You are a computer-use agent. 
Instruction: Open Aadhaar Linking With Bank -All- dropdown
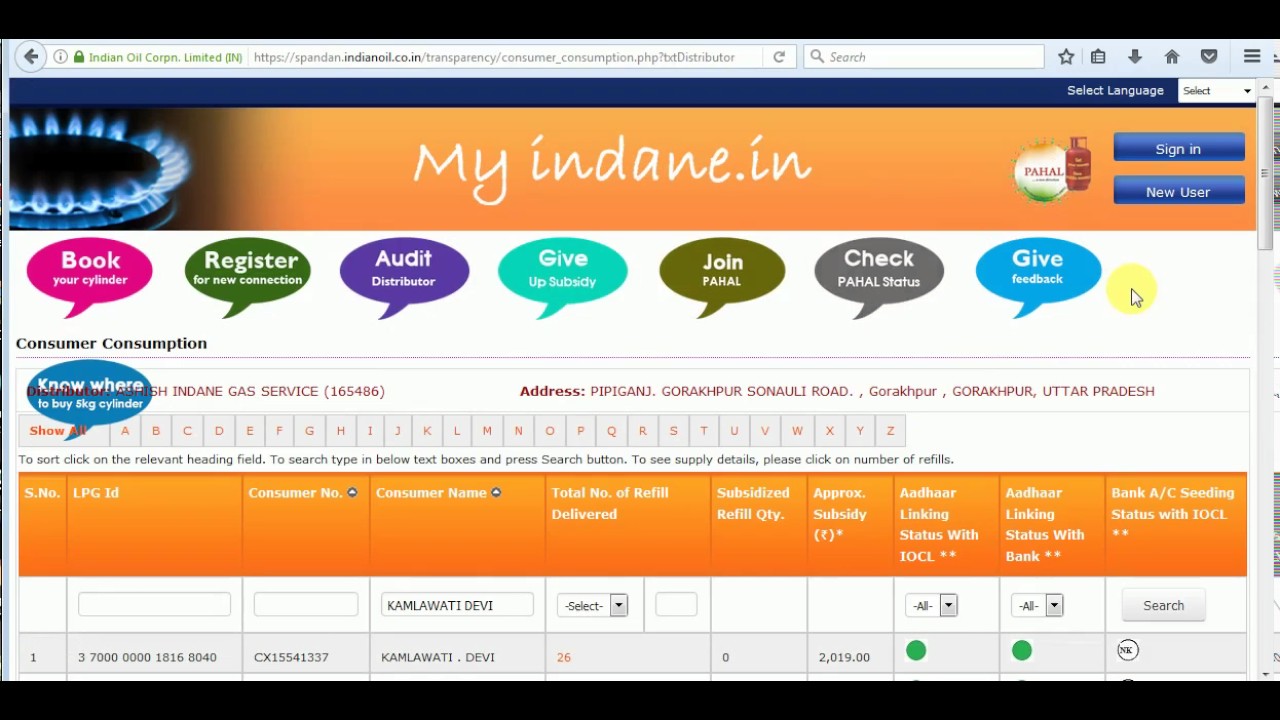coord(1037,605)
